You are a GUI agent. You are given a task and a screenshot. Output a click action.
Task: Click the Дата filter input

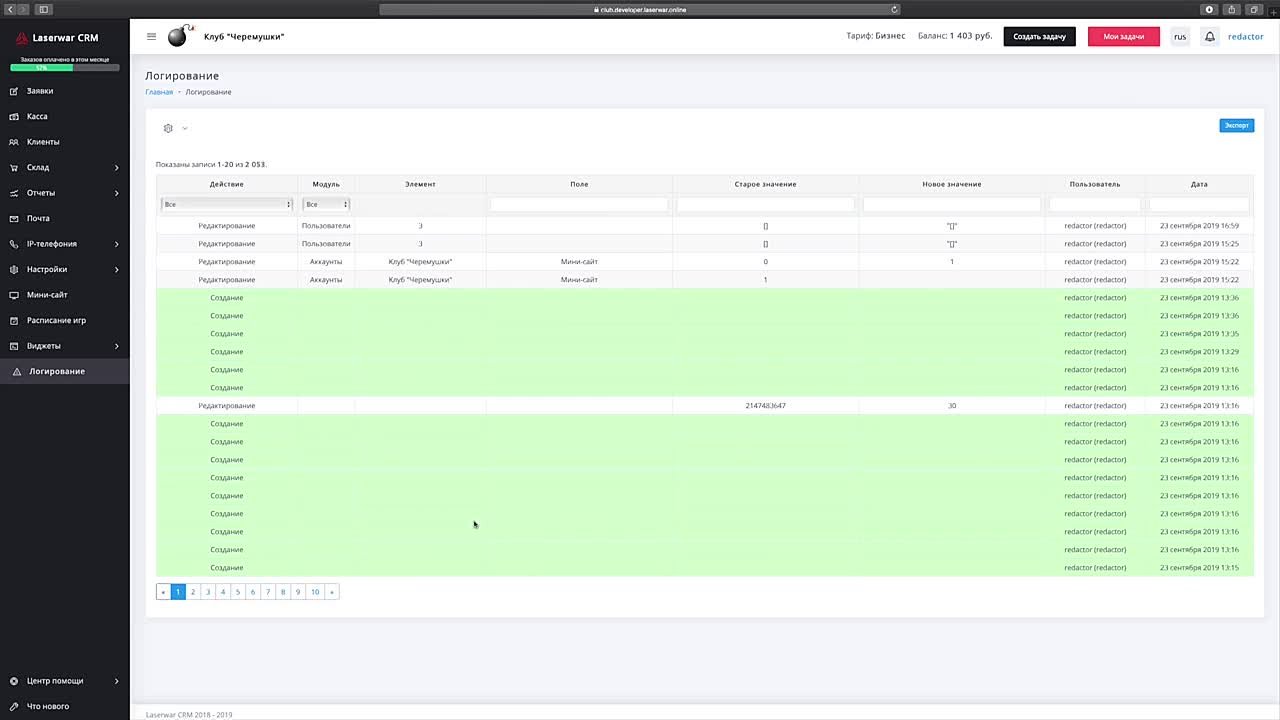[1199, 204]
